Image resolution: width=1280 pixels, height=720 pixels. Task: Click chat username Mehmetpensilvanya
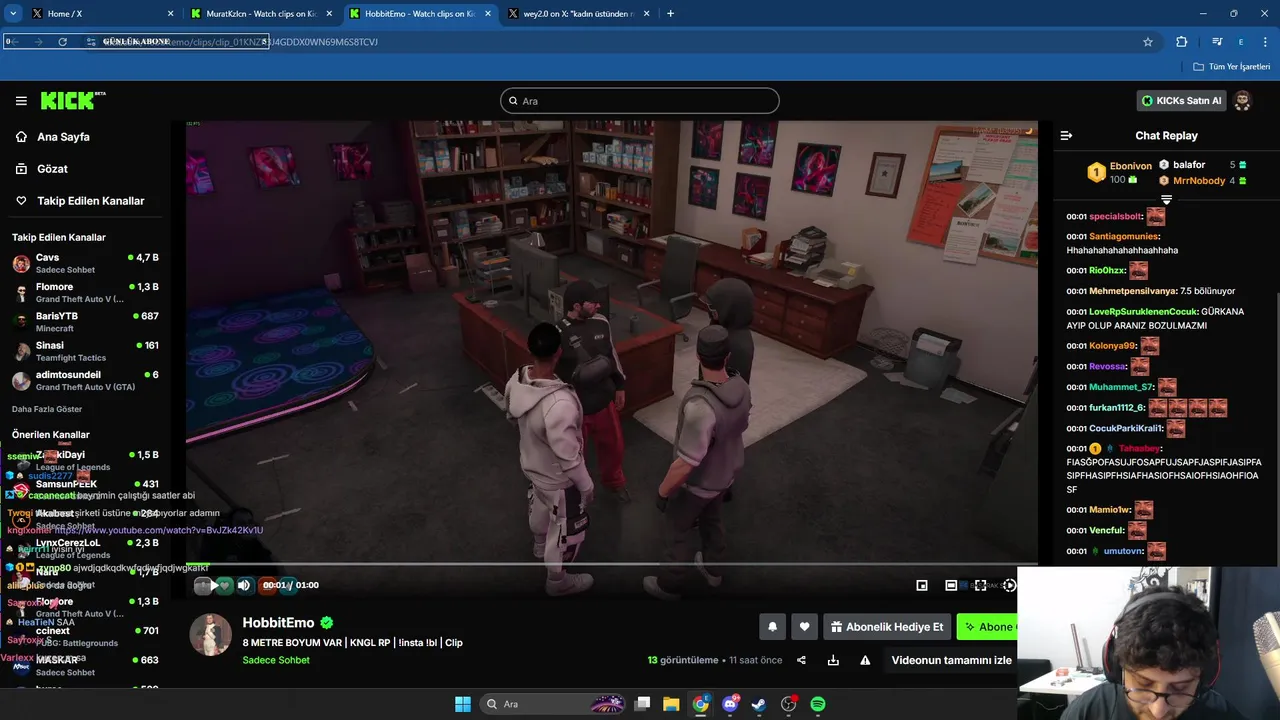point(1133,291)
